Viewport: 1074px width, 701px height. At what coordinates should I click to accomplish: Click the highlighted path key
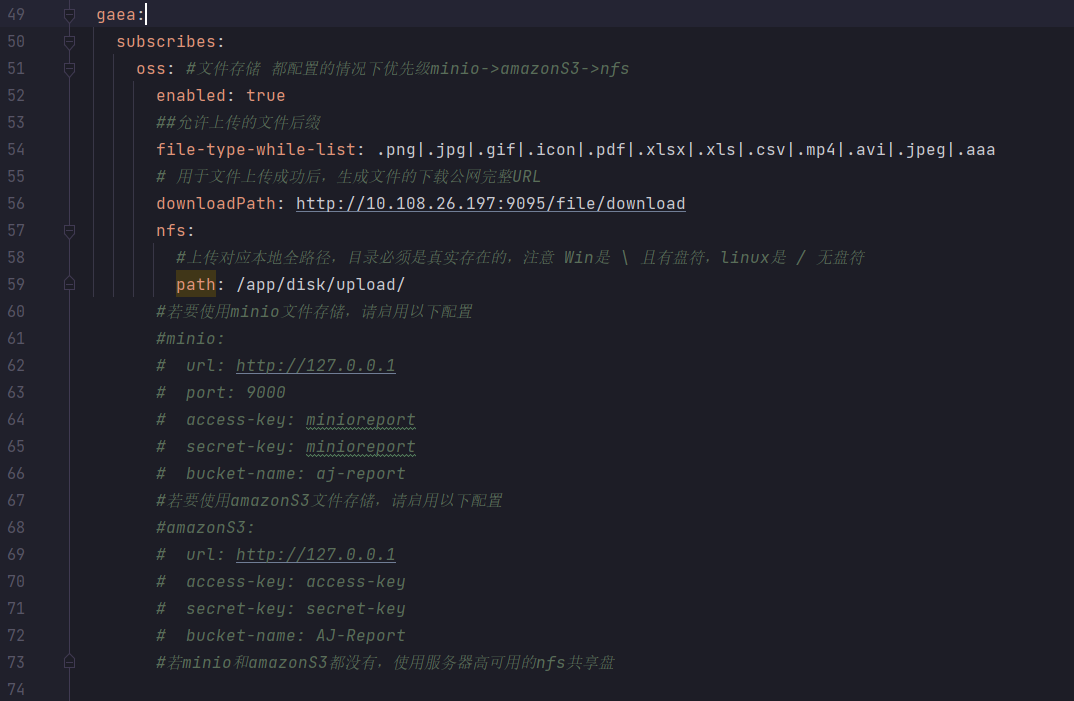(x=195, y=285)
